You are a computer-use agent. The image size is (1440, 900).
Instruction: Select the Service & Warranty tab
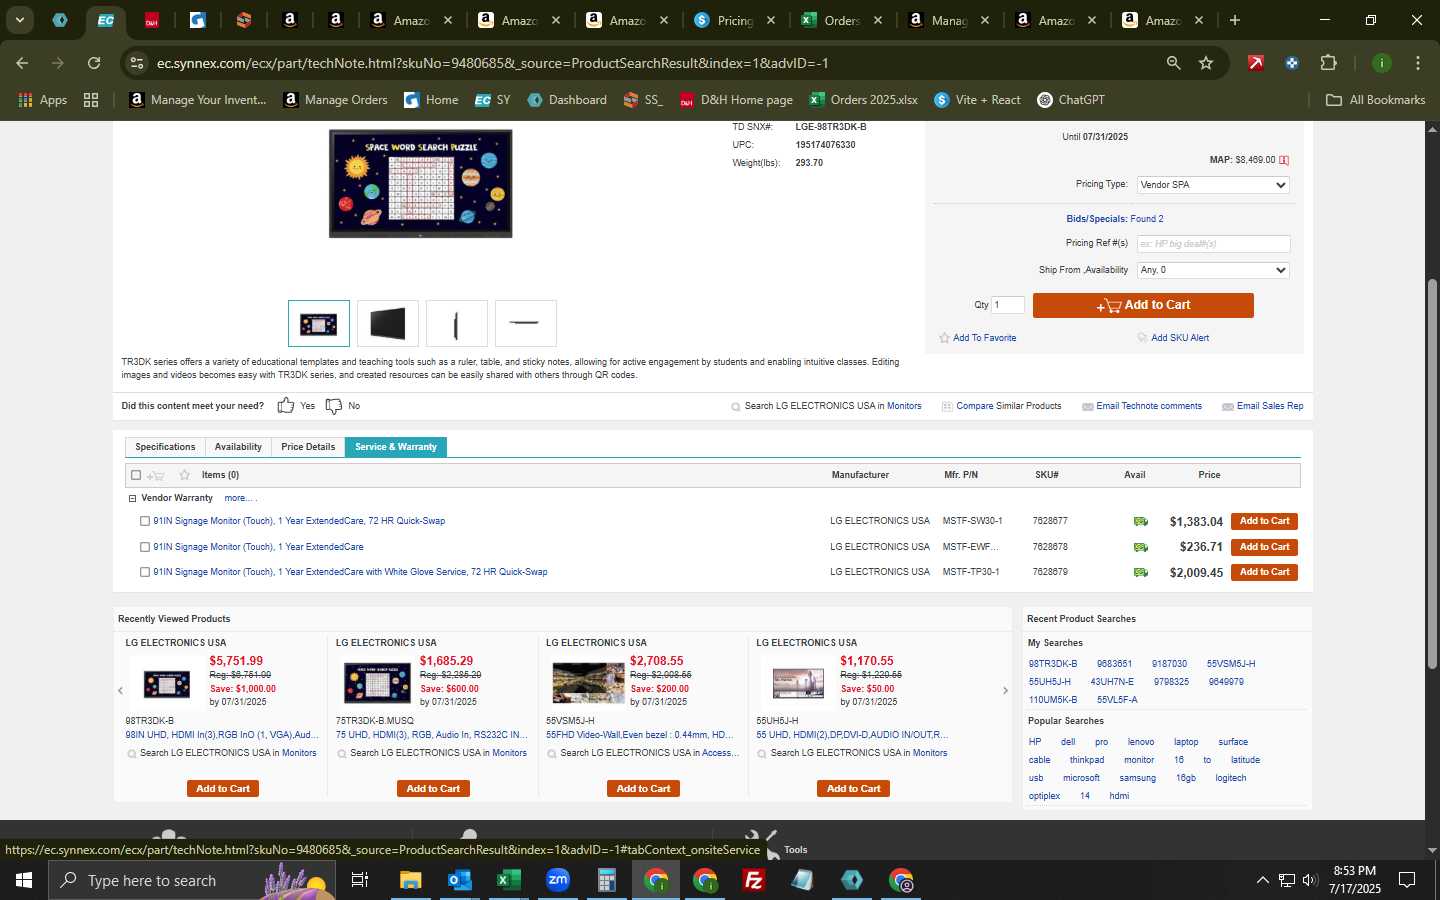(x=396, y=447)
